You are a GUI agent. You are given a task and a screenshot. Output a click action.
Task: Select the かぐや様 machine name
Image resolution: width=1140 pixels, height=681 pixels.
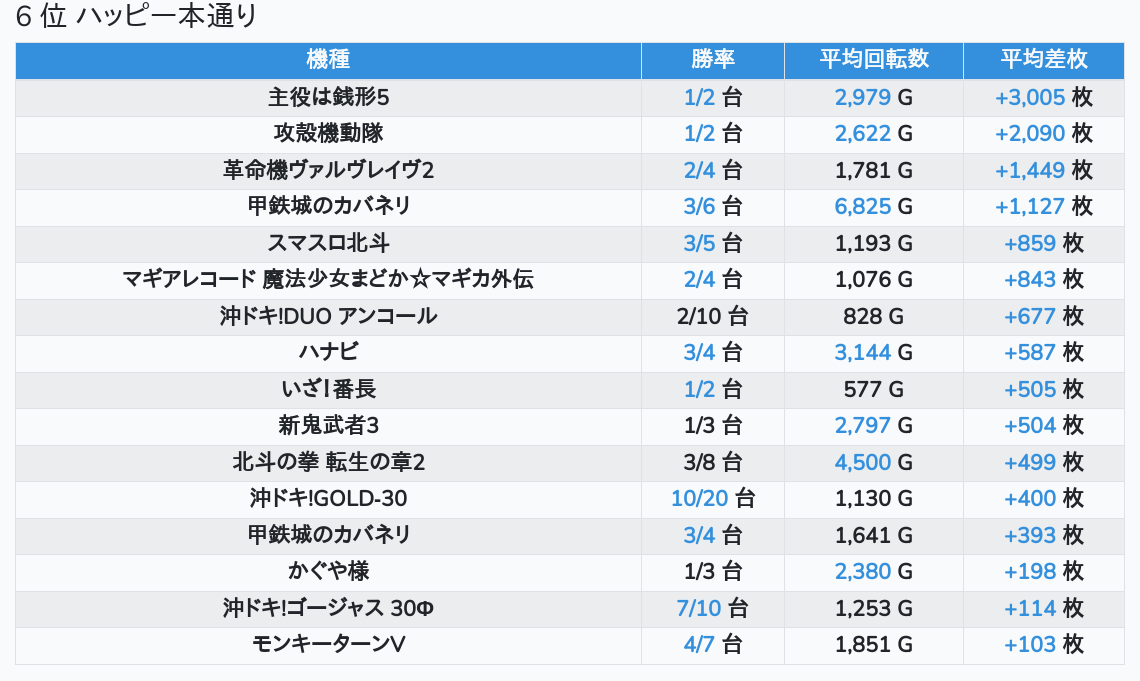pos(328,572)
